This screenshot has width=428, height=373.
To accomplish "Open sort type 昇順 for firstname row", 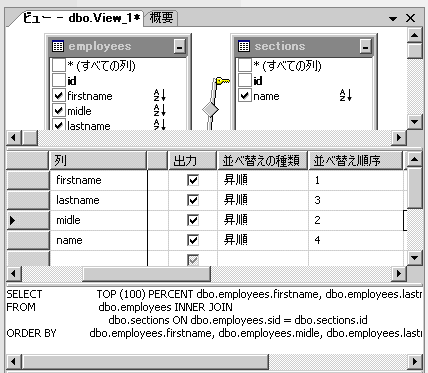I will 263,180.
